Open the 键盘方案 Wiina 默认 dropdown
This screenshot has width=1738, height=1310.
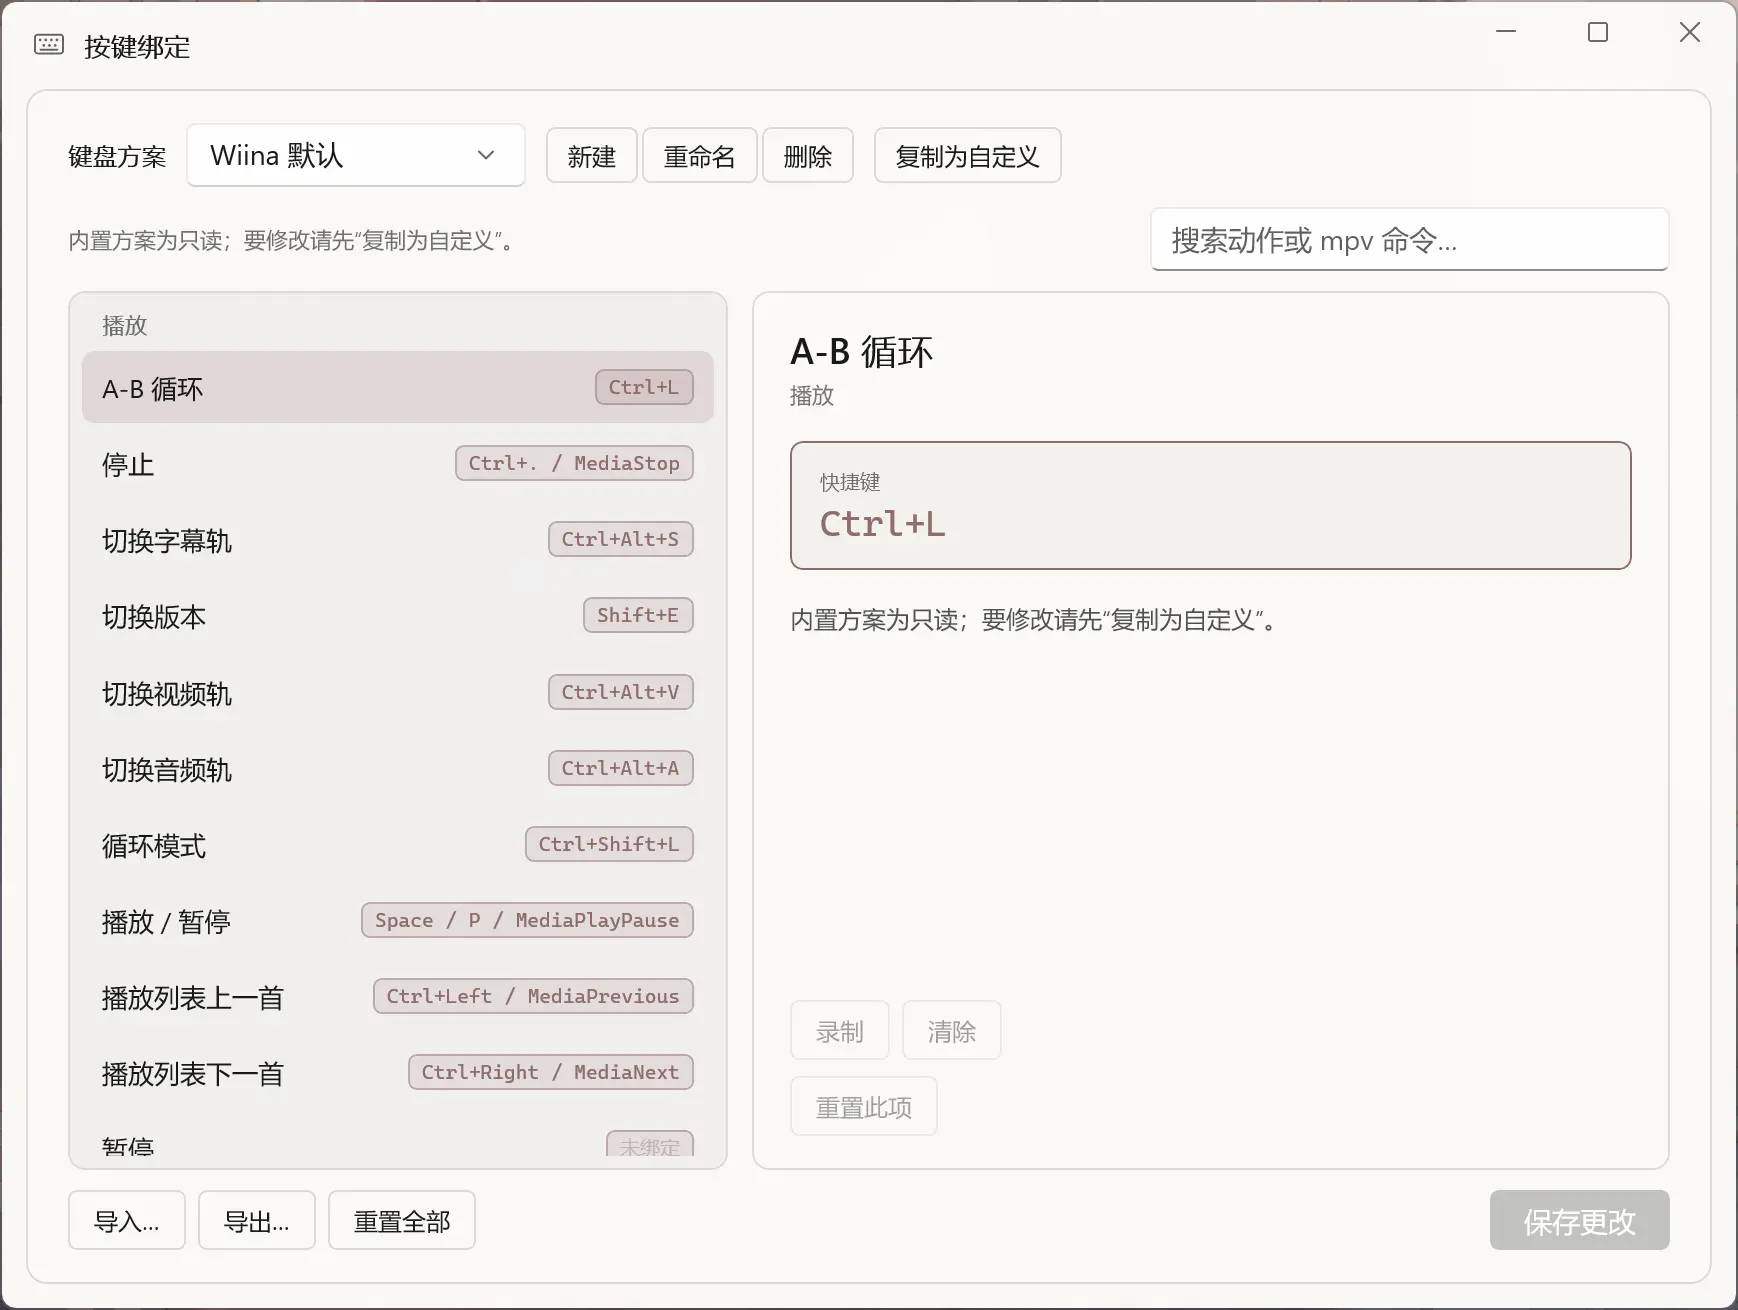[x=356, y=155]
